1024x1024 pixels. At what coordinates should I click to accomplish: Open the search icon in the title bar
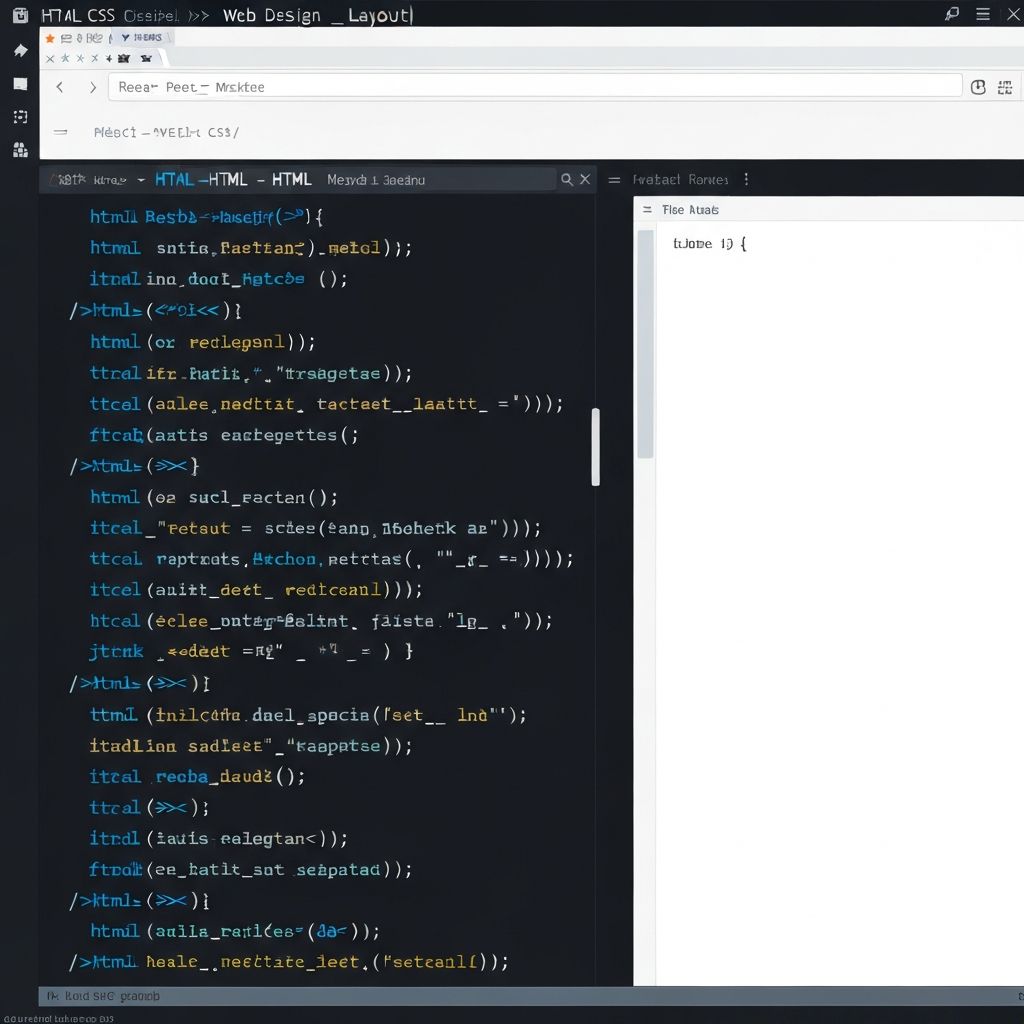pyautogui.click(x=950, y=14)
